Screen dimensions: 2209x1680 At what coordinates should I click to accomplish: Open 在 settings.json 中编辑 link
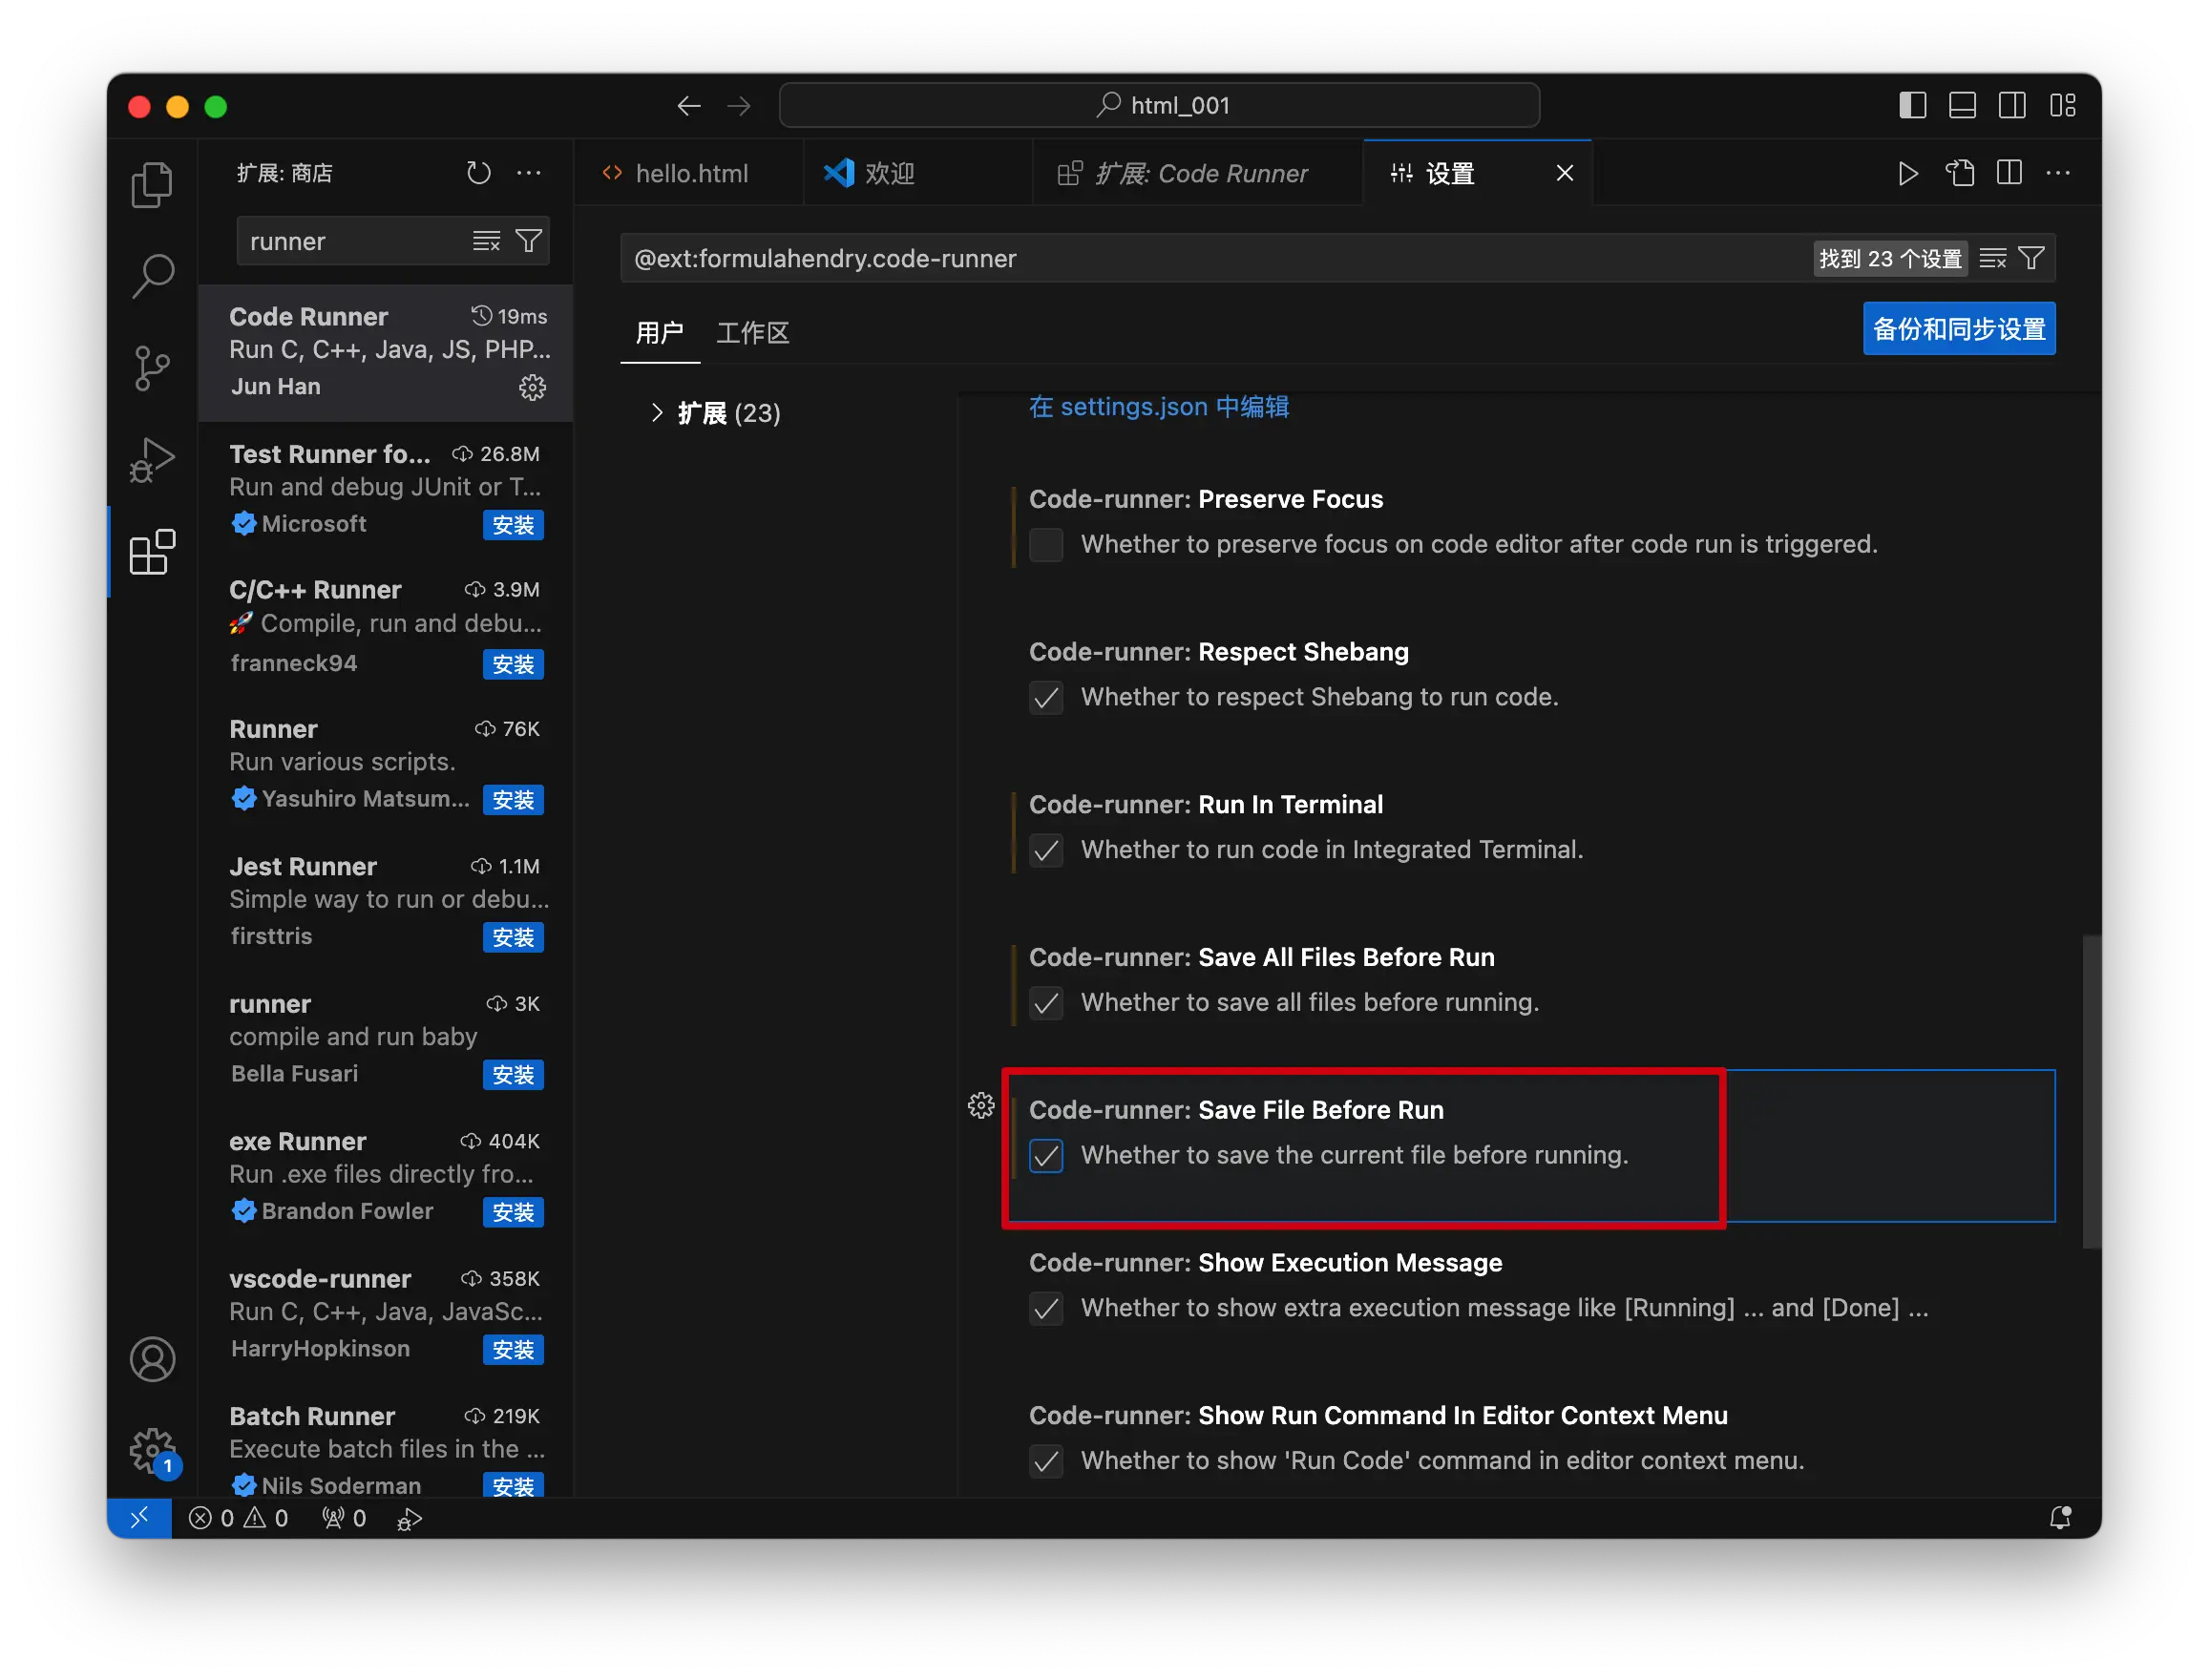click(x=1158, y=407)
